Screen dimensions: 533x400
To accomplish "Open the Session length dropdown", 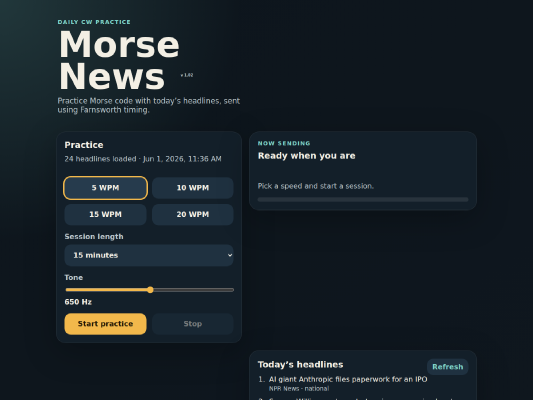I will tap(149, 255).
